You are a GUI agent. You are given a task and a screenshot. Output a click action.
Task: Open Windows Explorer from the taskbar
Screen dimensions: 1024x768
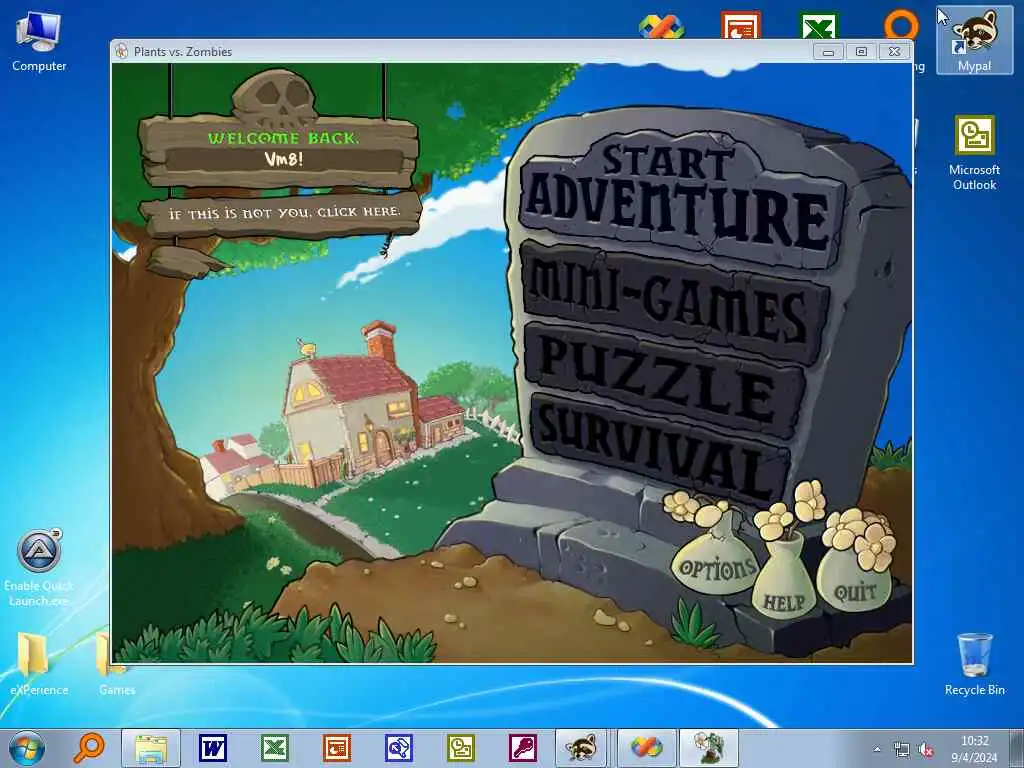click(x=151, y=748)
